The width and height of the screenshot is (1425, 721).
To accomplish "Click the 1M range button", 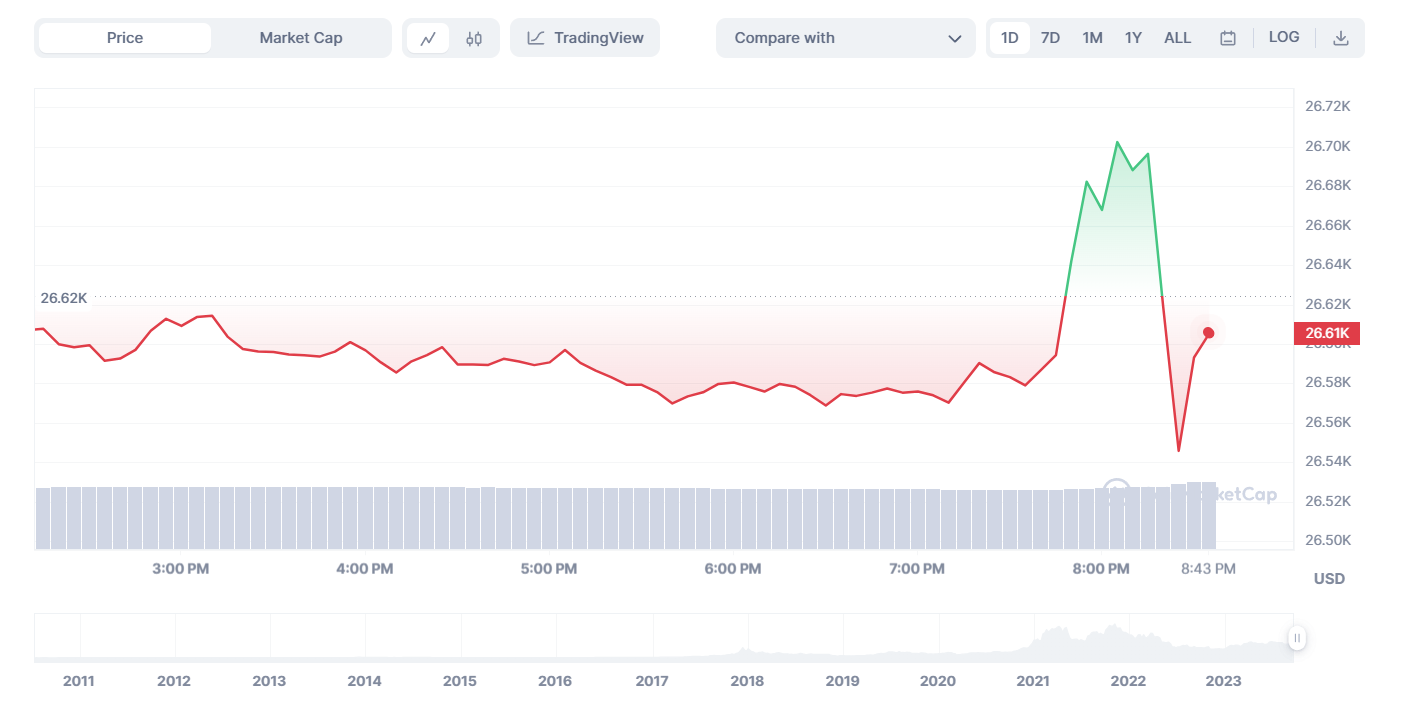I will coord(1091,37).
